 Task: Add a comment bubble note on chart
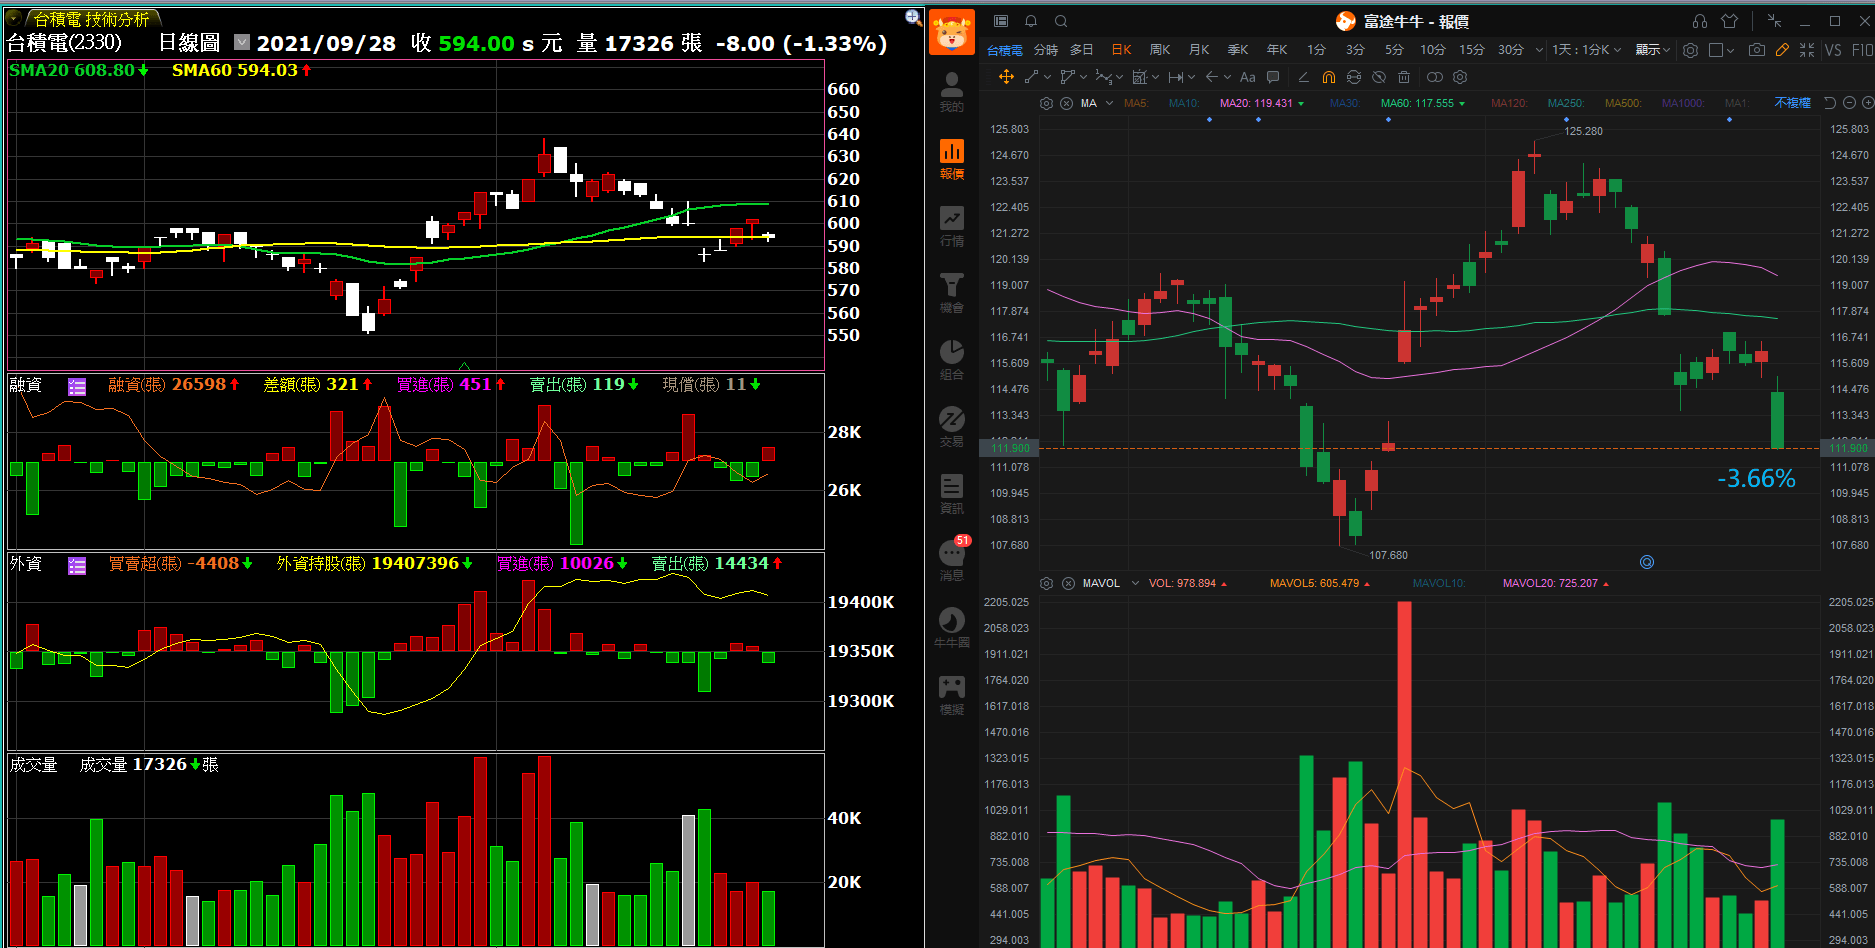coord(1273,77)
